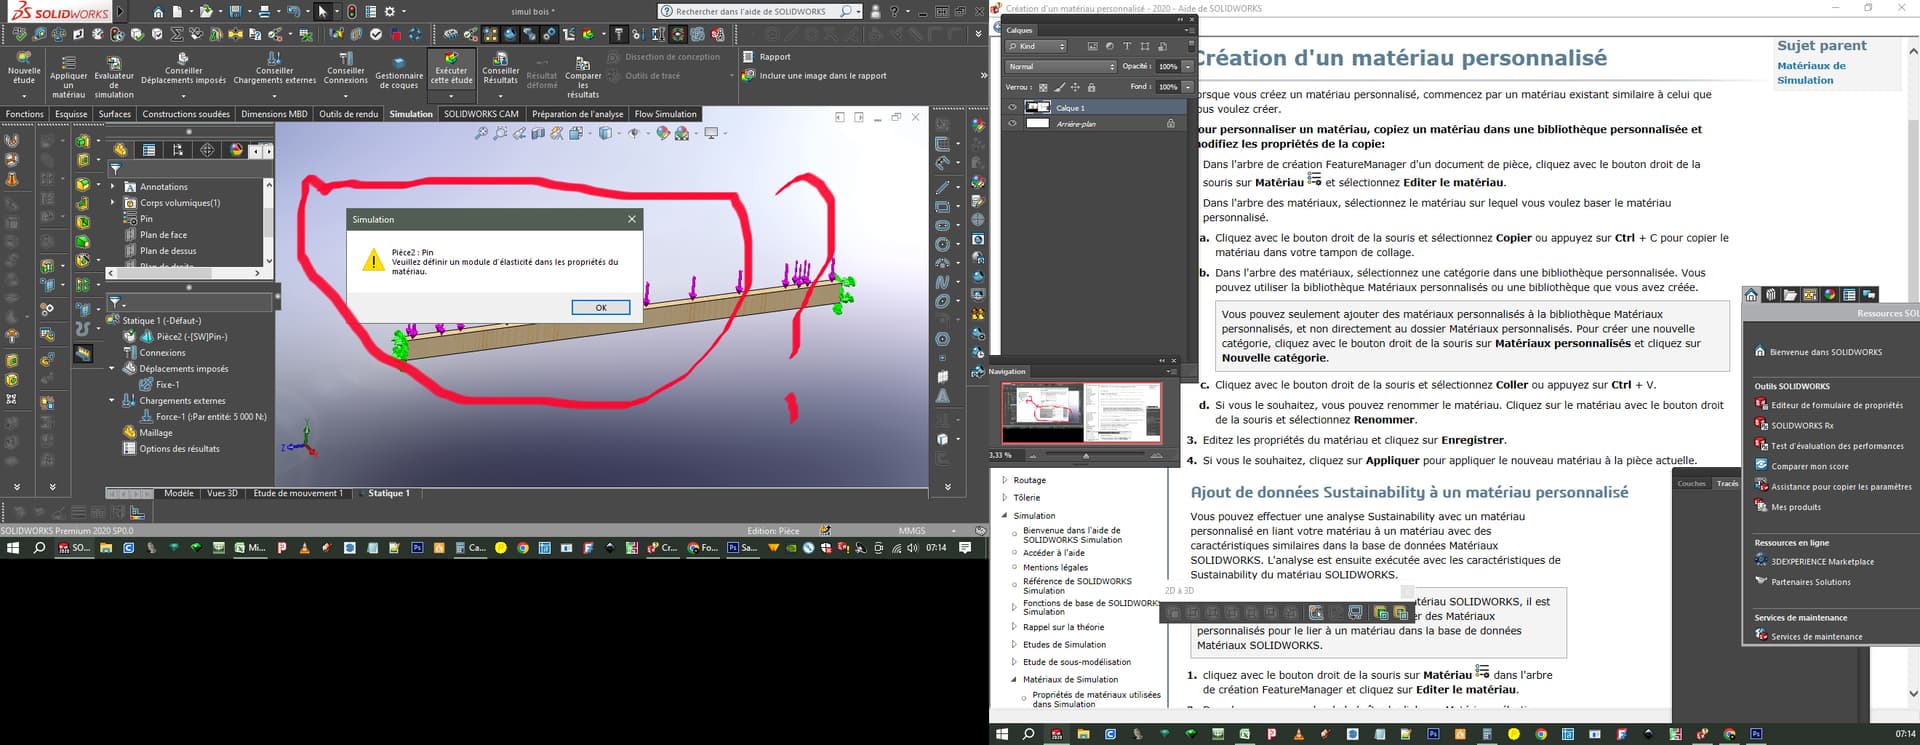Open 3DEXPERIENCE Marketplace link
Viewport: 1920px width, 745px height.
click(1822, 562)
